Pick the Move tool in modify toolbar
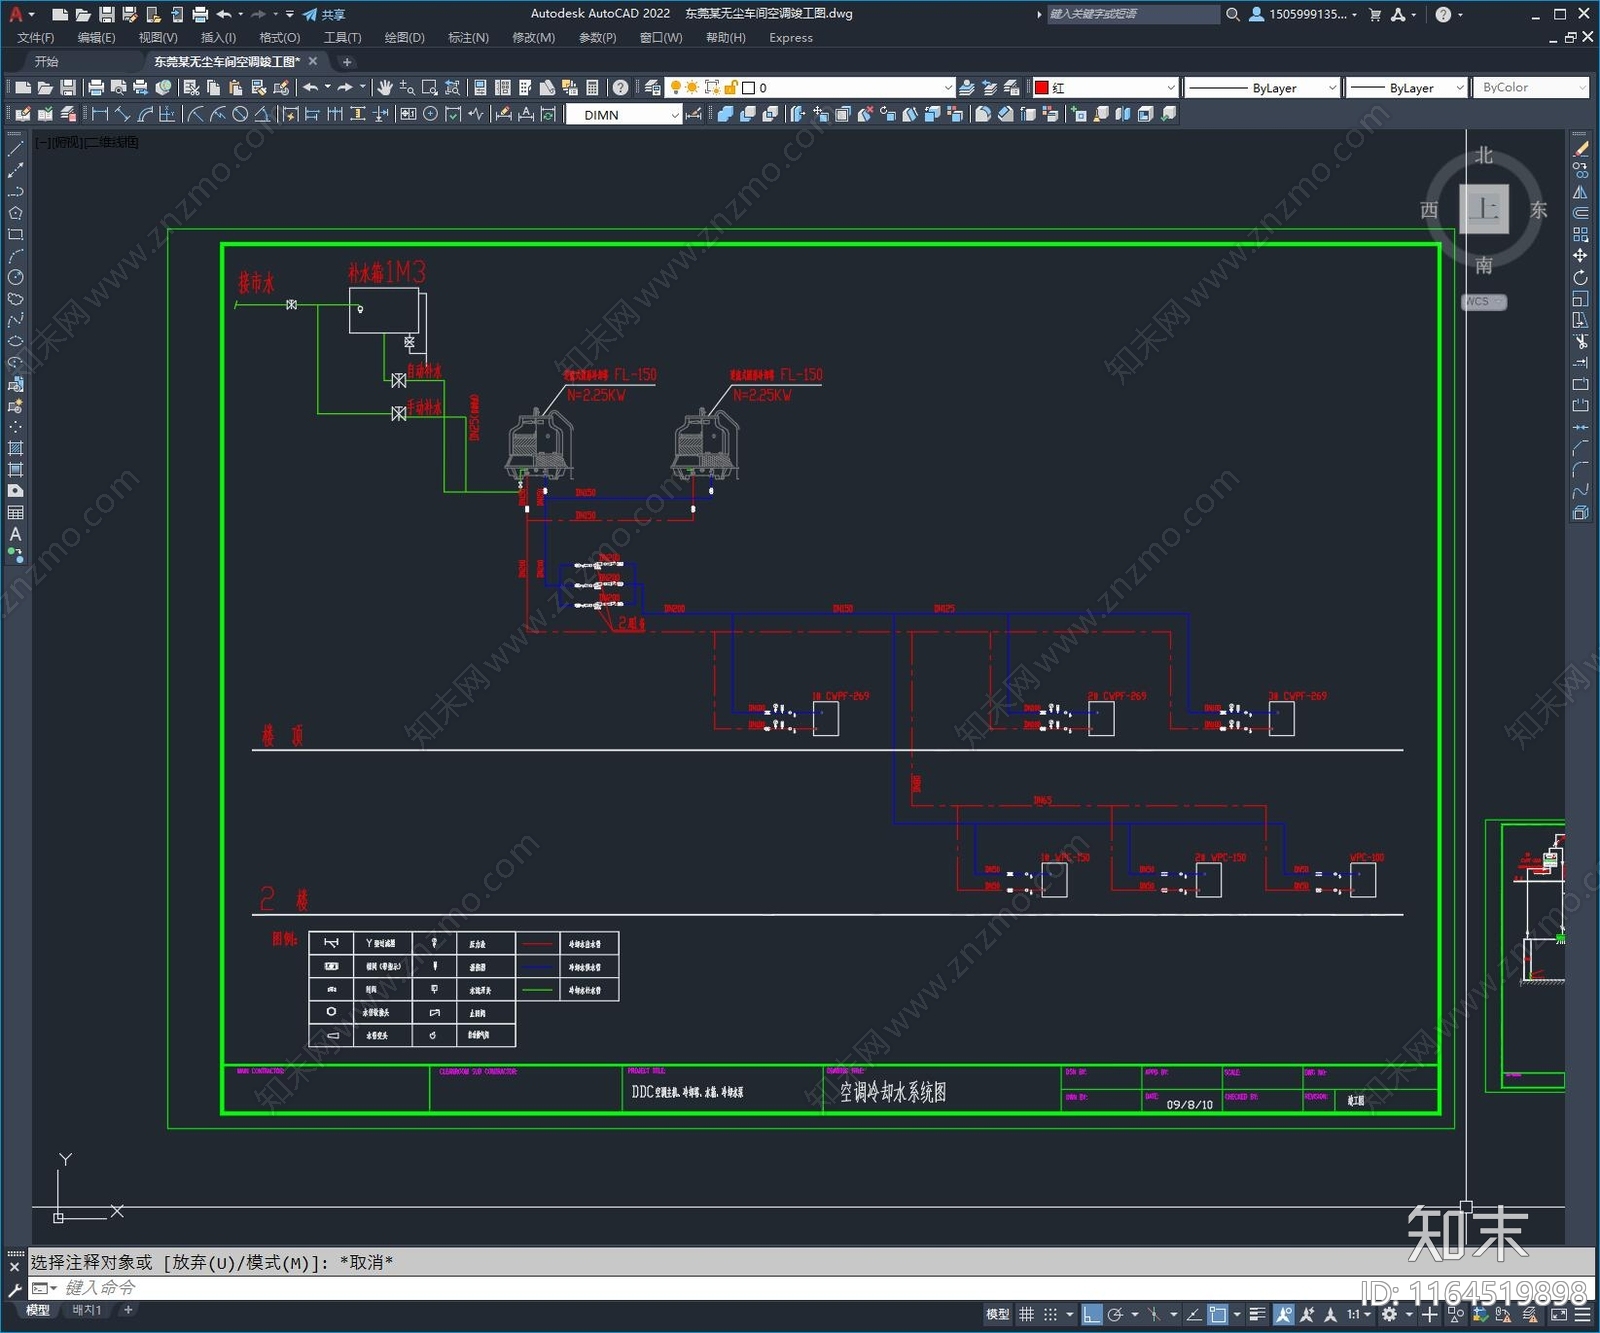The height and width of the screenshot is (1333, 1600). tap(1580, 256)
